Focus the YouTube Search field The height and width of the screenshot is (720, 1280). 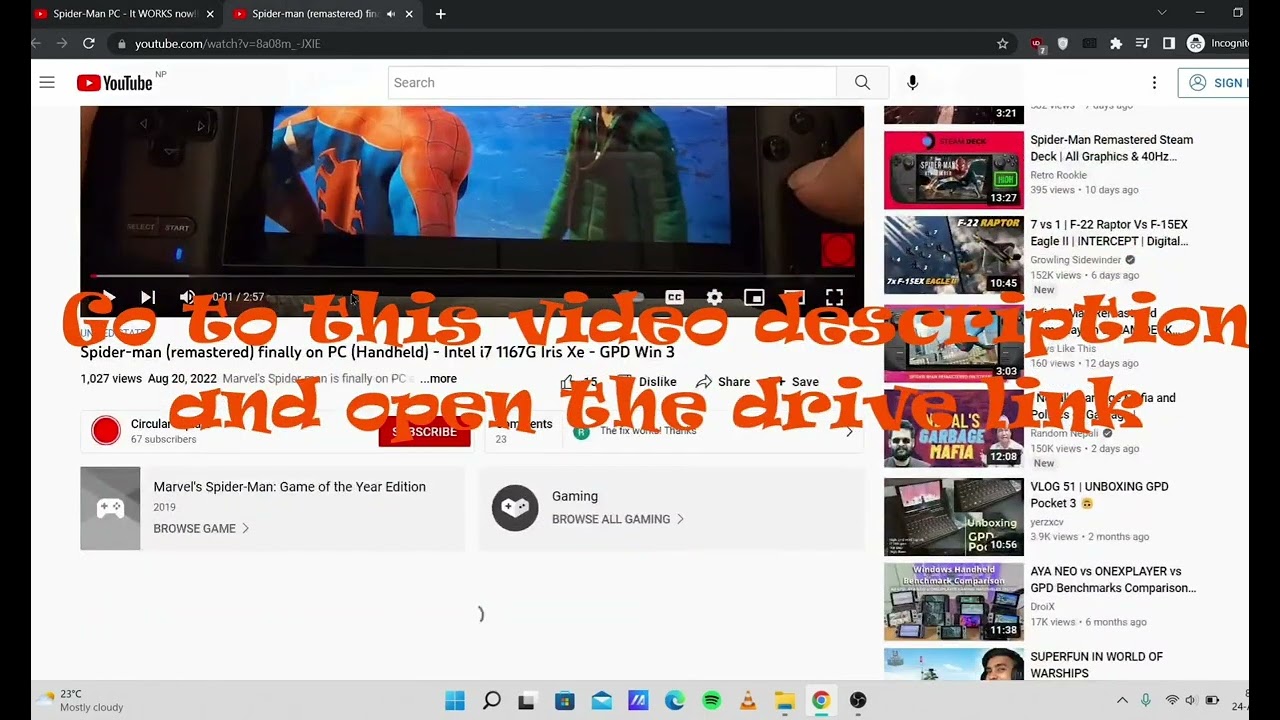coord(612,83)
